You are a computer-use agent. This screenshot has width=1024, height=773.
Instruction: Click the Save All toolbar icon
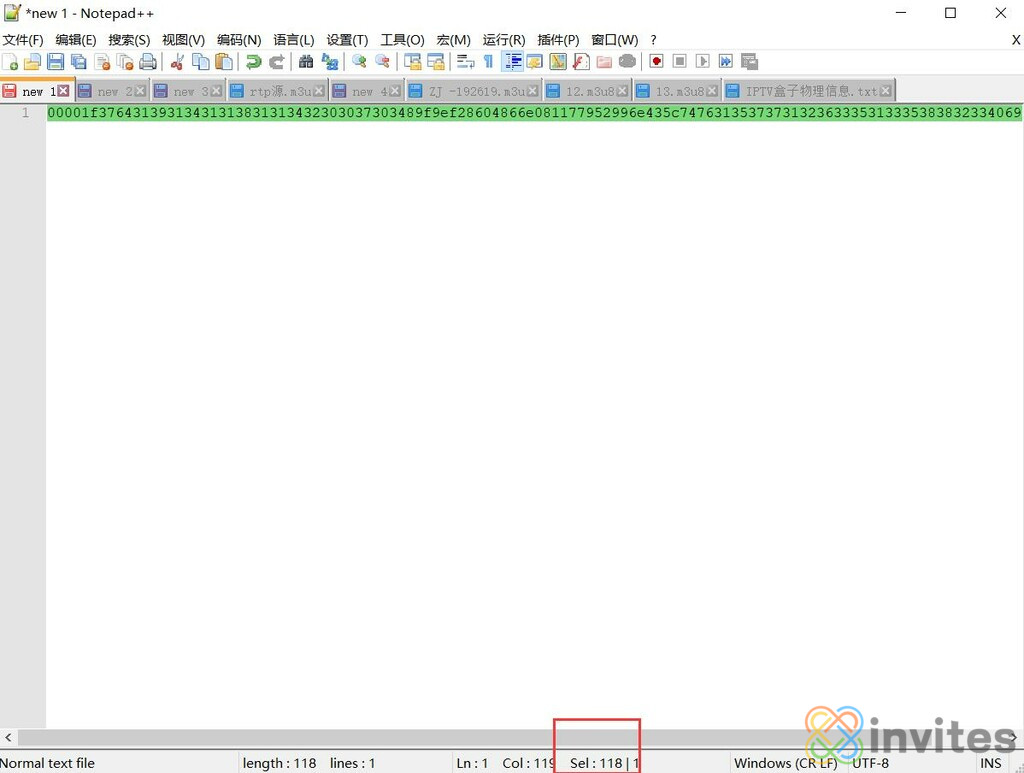click(x=78, y=61)
